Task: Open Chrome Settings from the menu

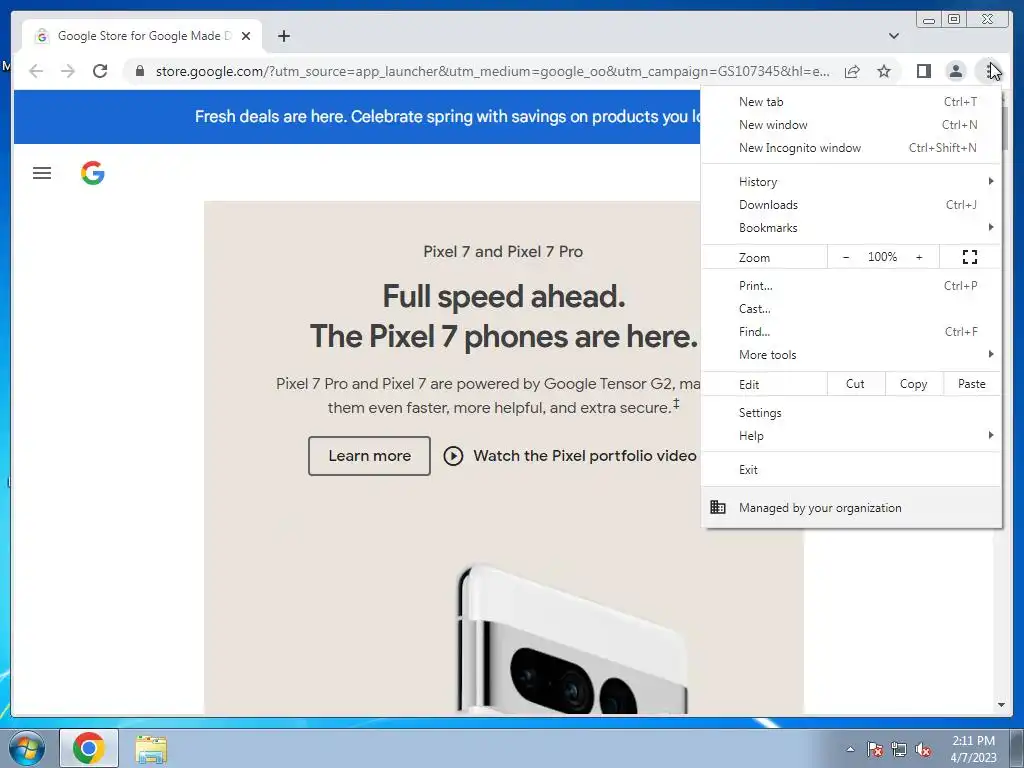Action: (851, 413)
